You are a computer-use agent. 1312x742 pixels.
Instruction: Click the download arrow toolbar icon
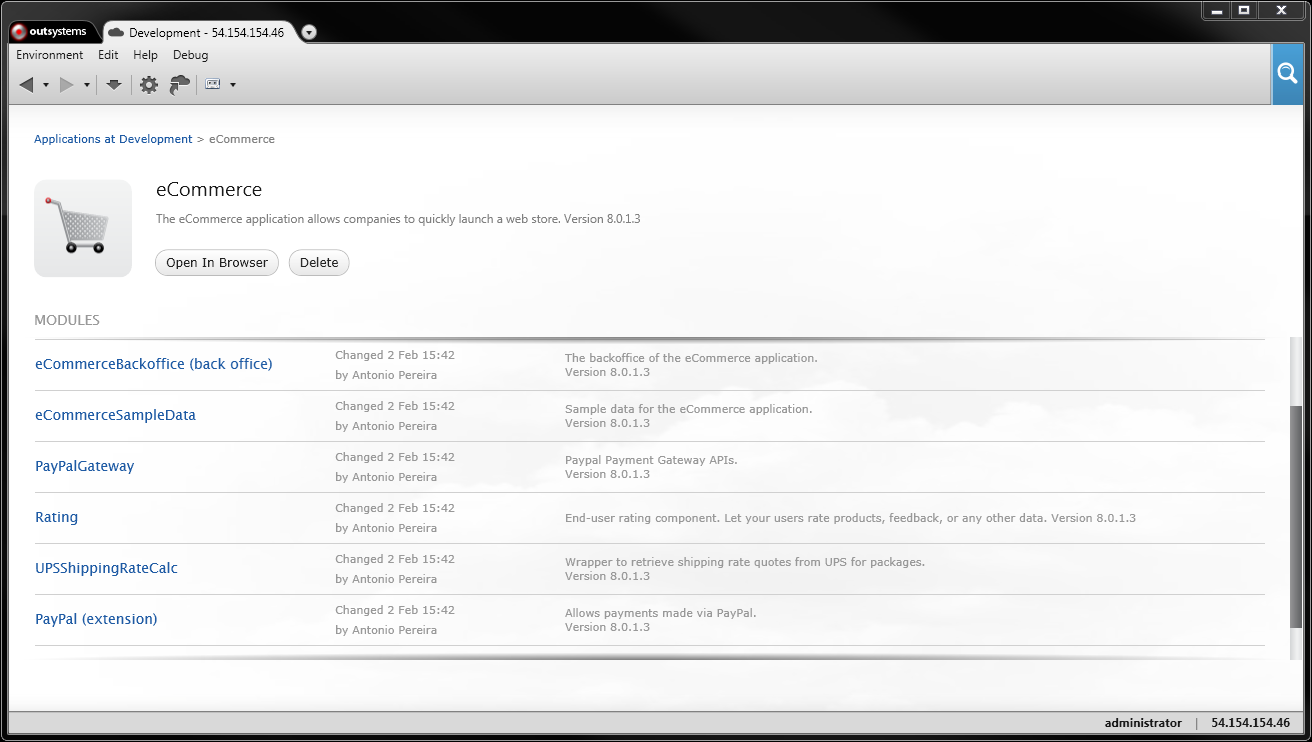click(114, 85)
